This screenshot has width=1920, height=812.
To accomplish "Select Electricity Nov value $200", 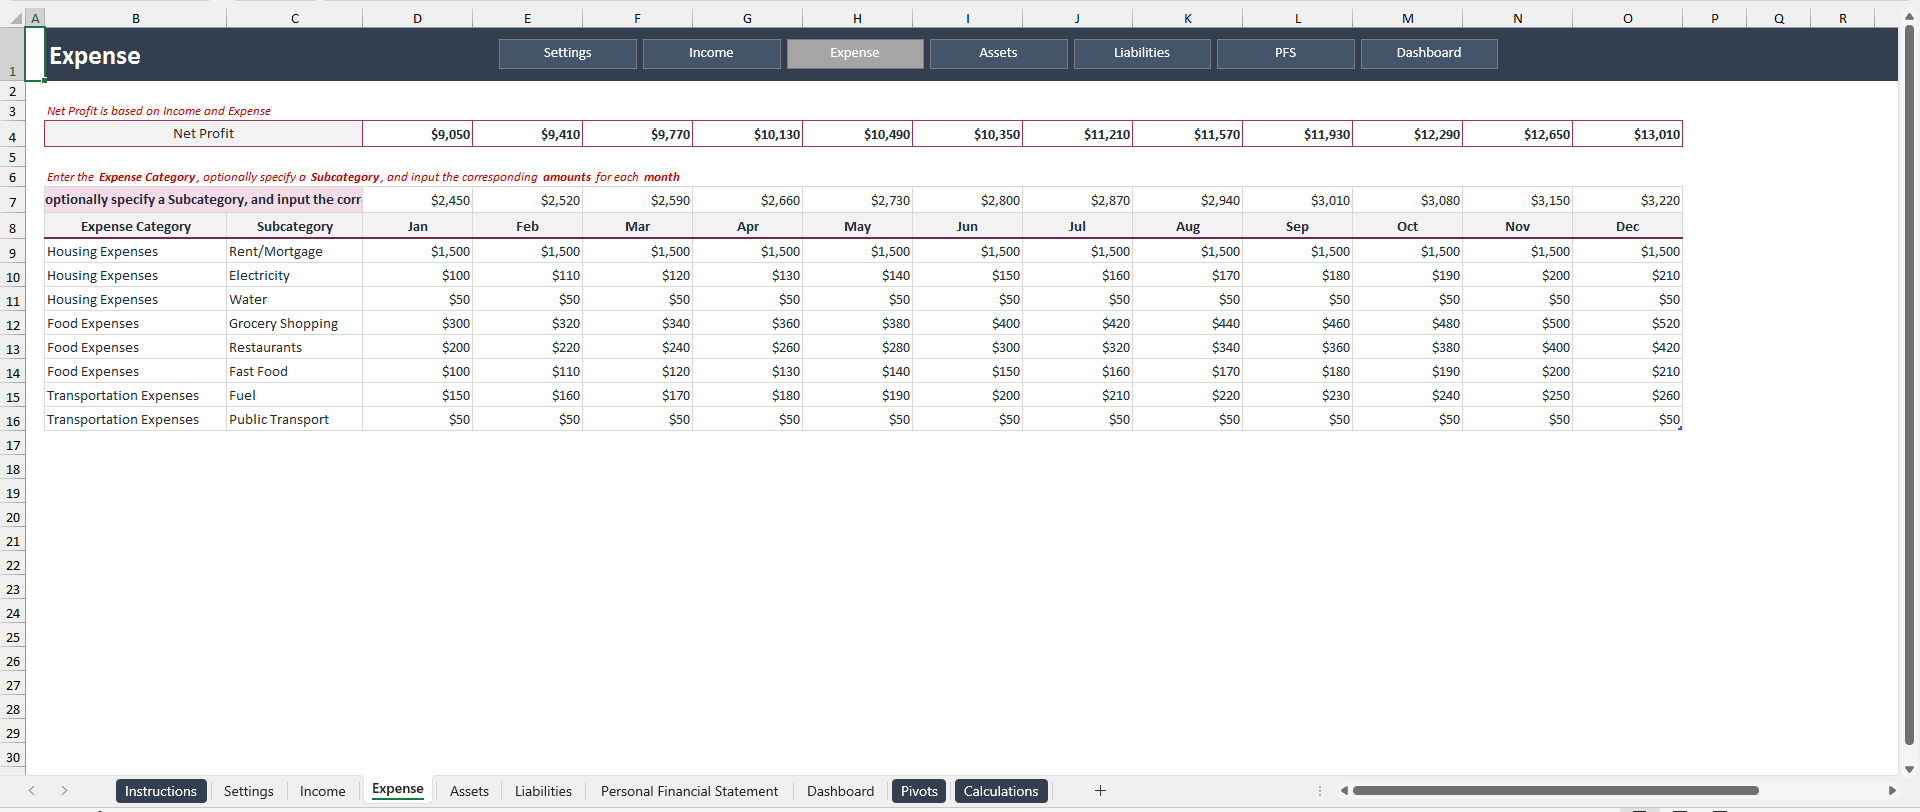I will coord(1517,275).
